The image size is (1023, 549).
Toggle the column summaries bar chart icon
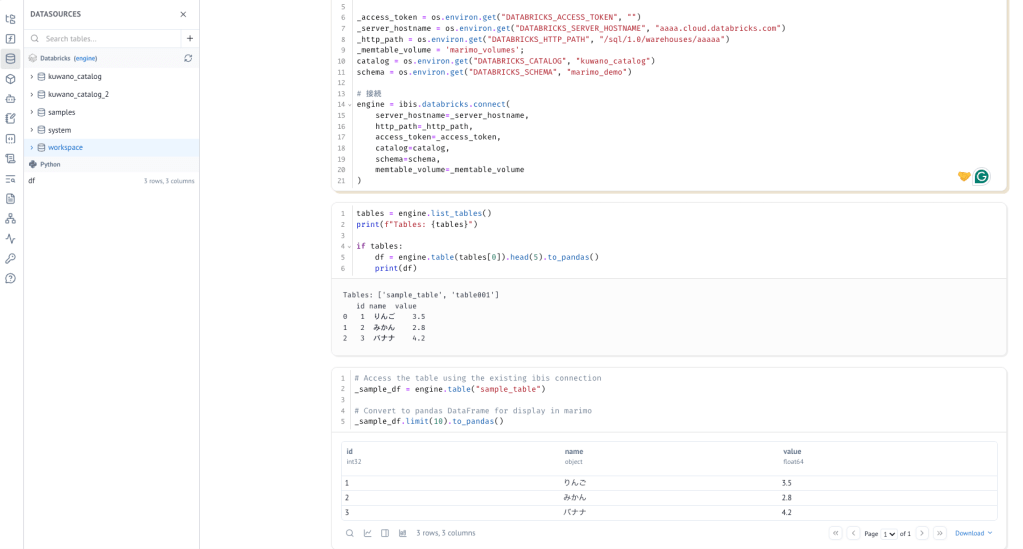(403, 533)
